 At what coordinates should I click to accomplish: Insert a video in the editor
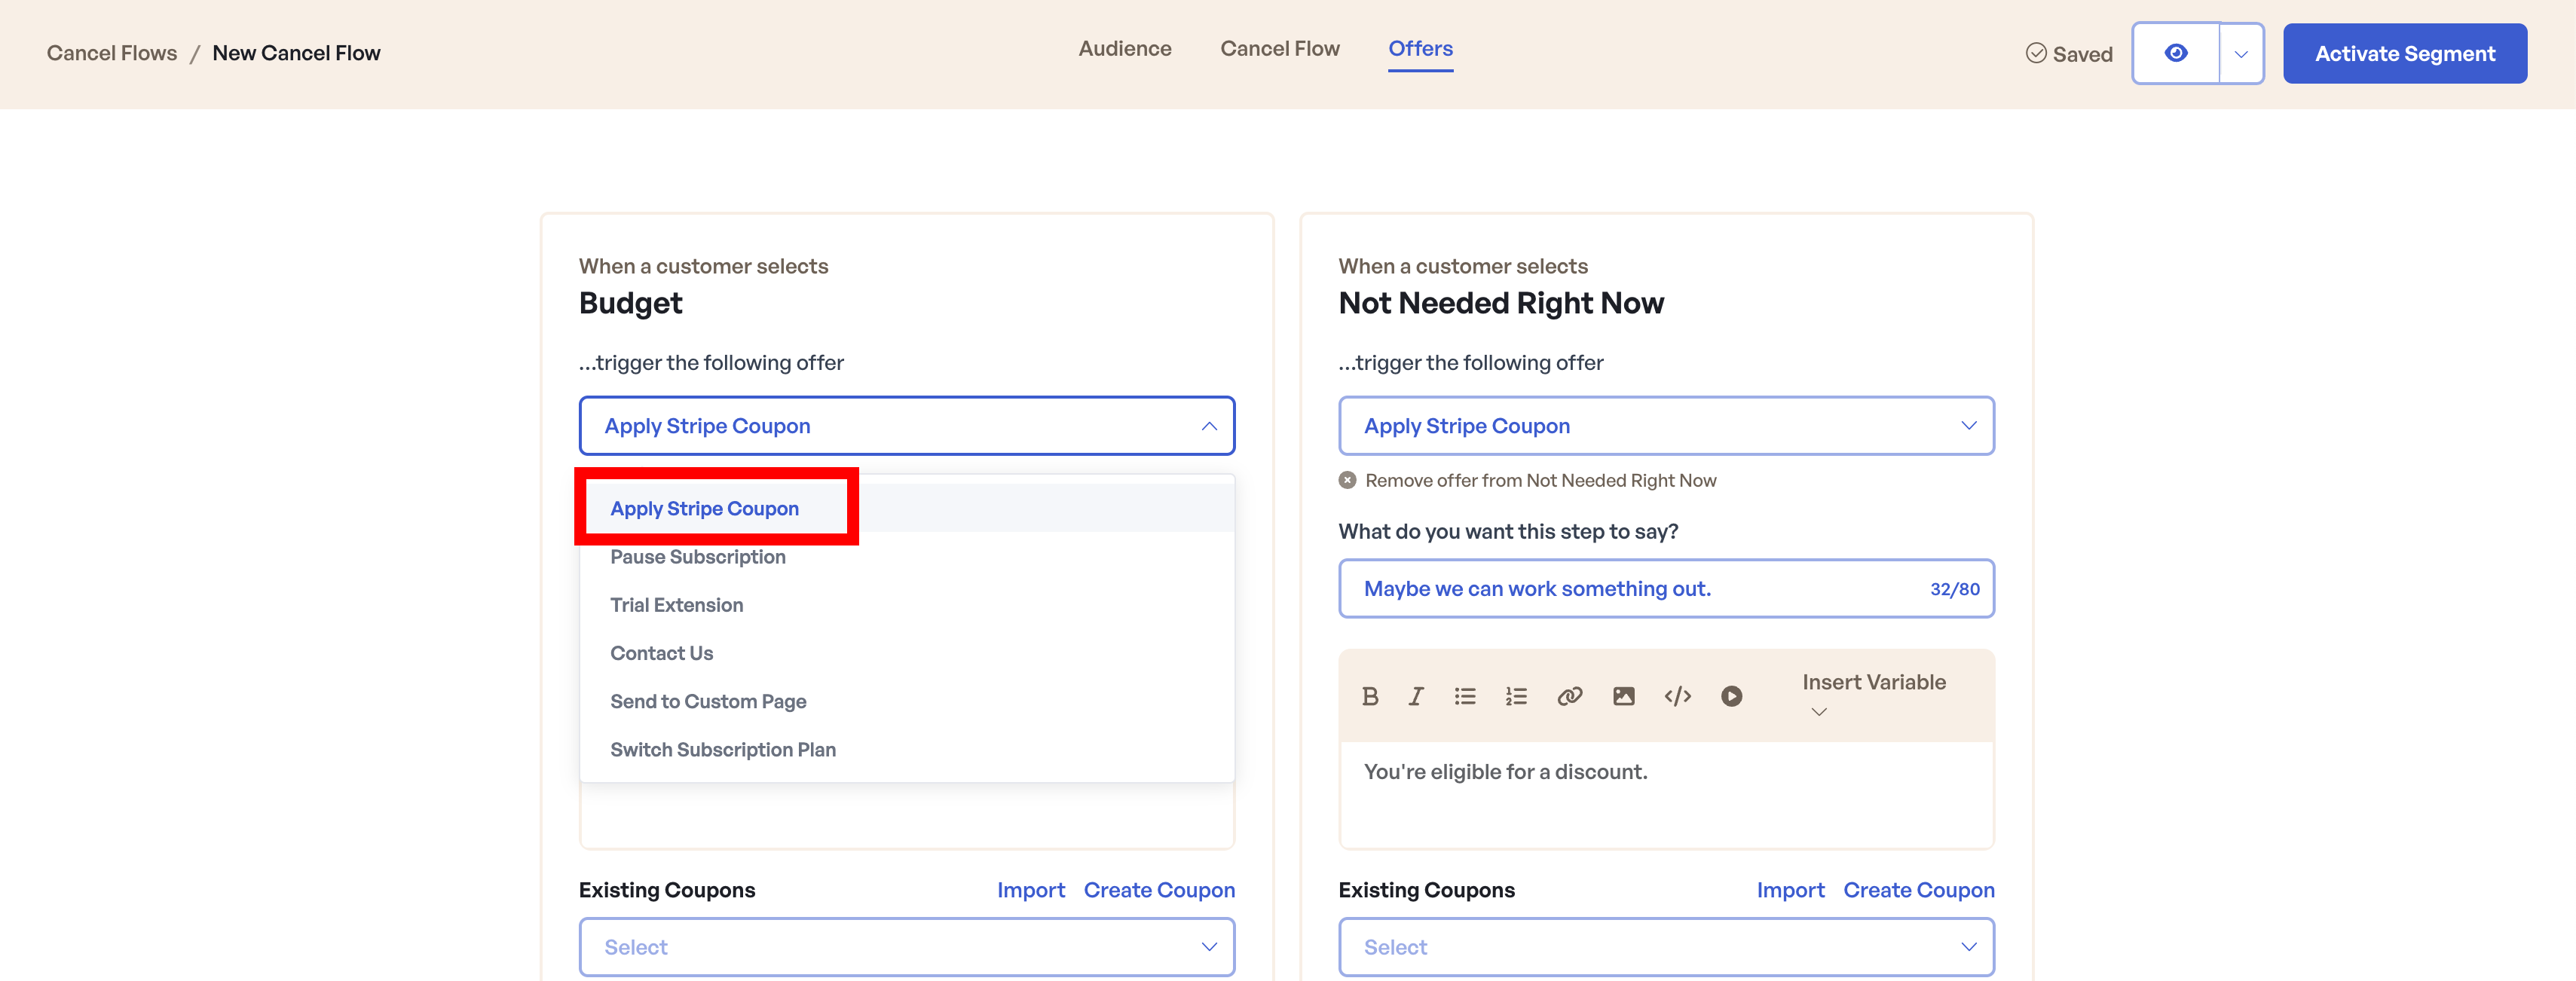[x=1731, y=696]
